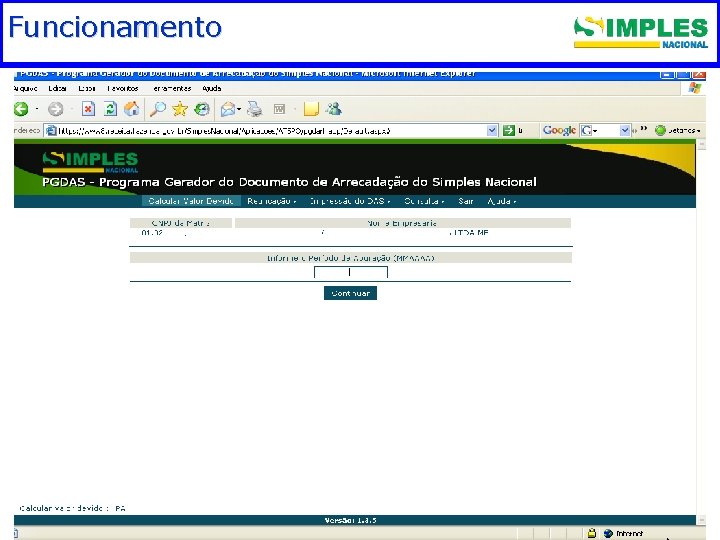The width and height of the screenshot is (720, 540).
Task: Click the Simples Nacional logo in page header
Action: (x=90, y=162)
